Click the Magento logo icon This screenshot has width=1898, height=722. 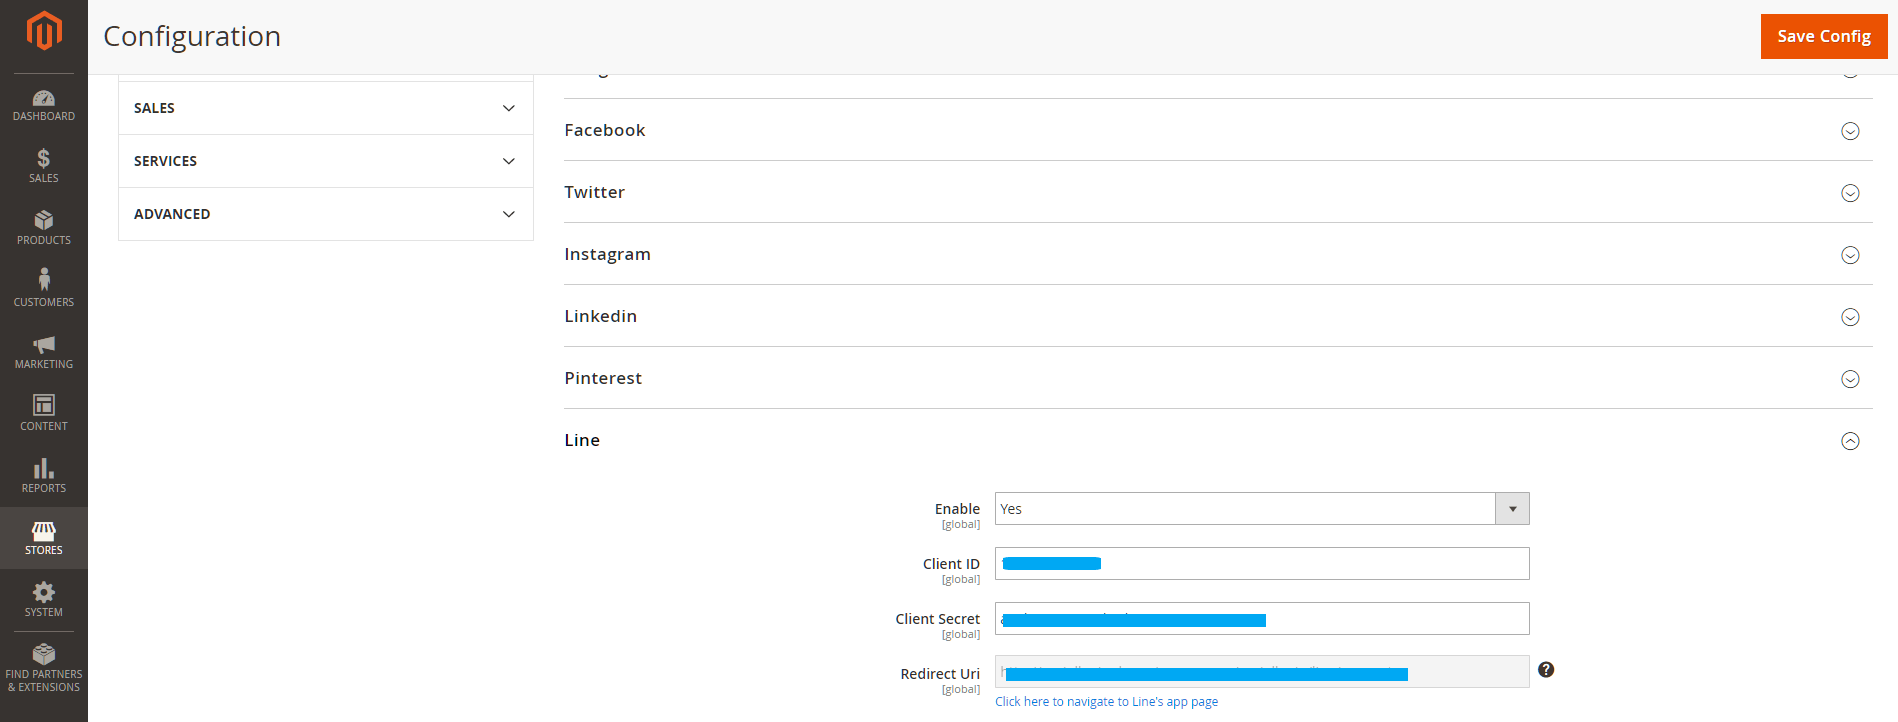(44, 31)
